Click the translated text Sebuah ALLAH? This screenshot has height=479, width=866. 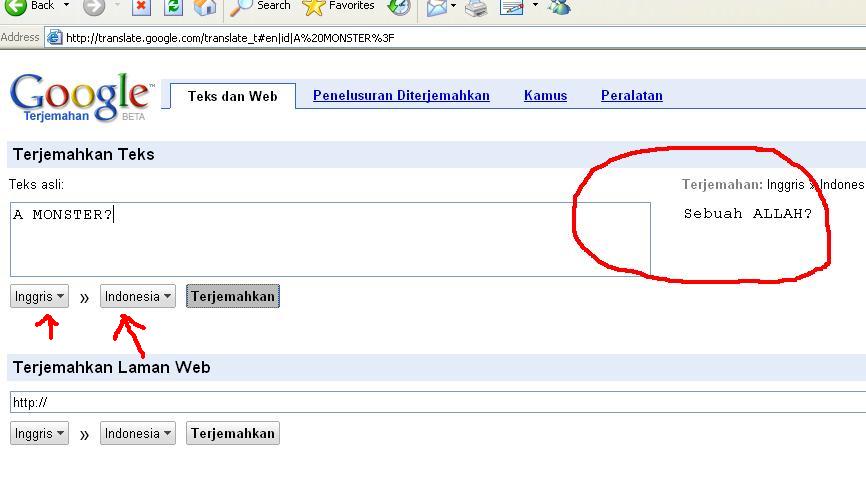[x=748, y=214]
